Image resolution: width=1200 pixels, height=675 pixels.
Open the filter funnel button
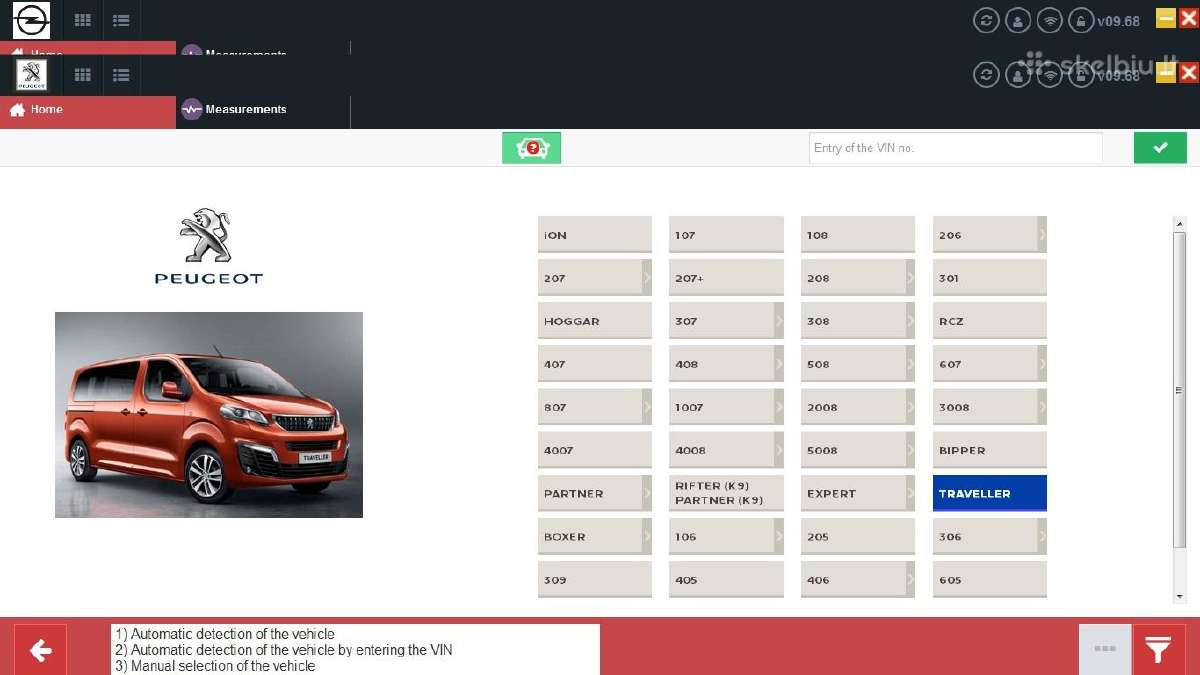pyautogui.click(x=1158, y=651)
